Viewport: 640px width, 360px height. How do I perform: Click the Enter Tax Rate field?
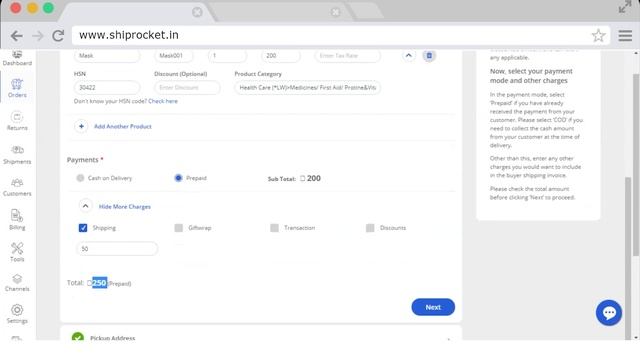pos(347,56)
